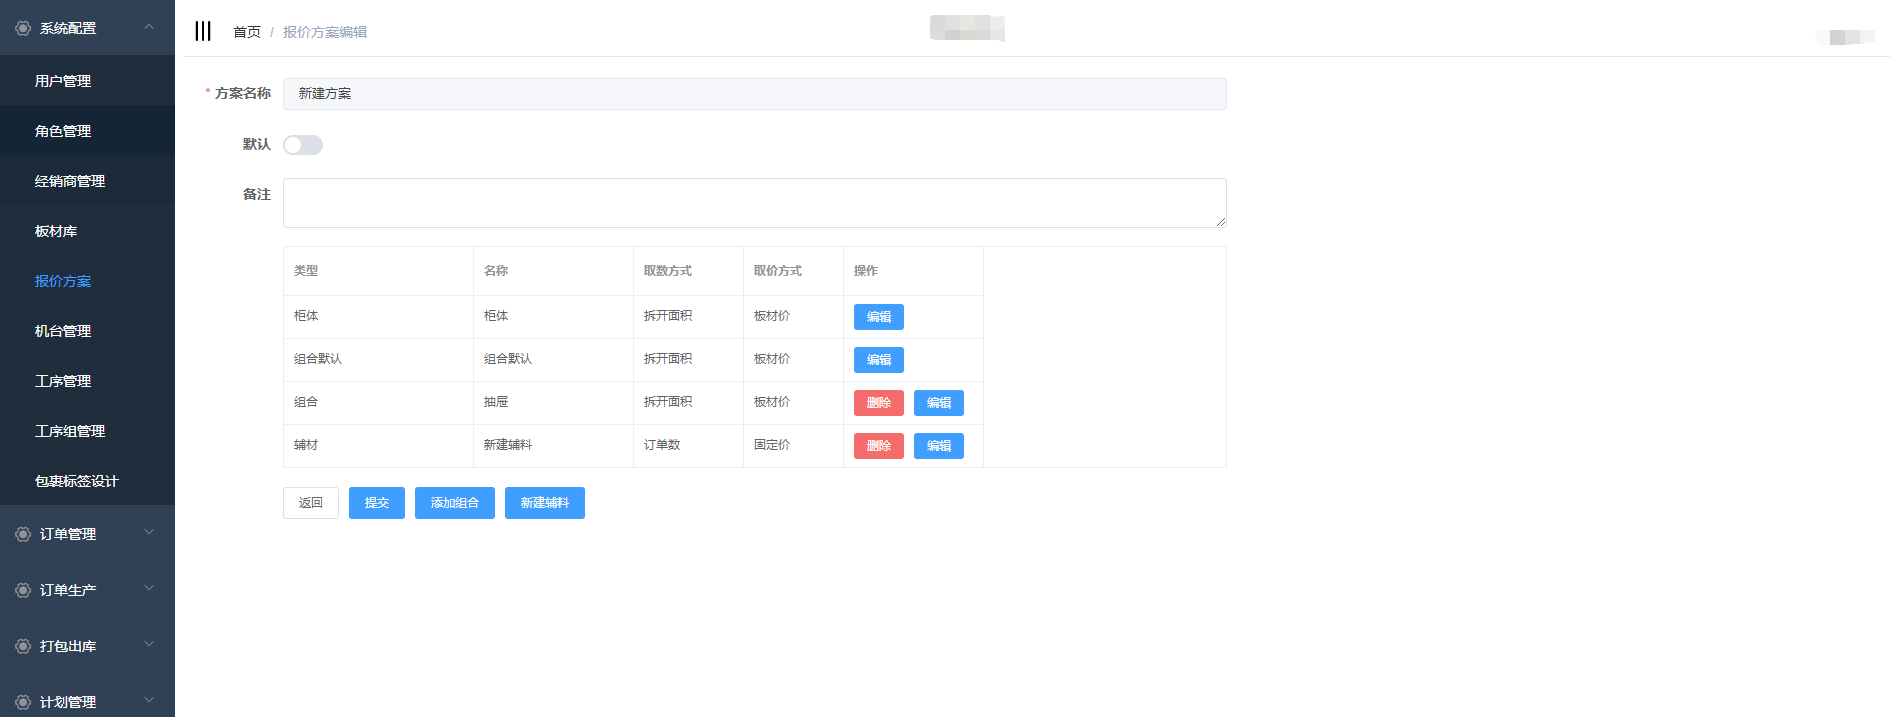Click the 新建辅料 button

point(544,503)
